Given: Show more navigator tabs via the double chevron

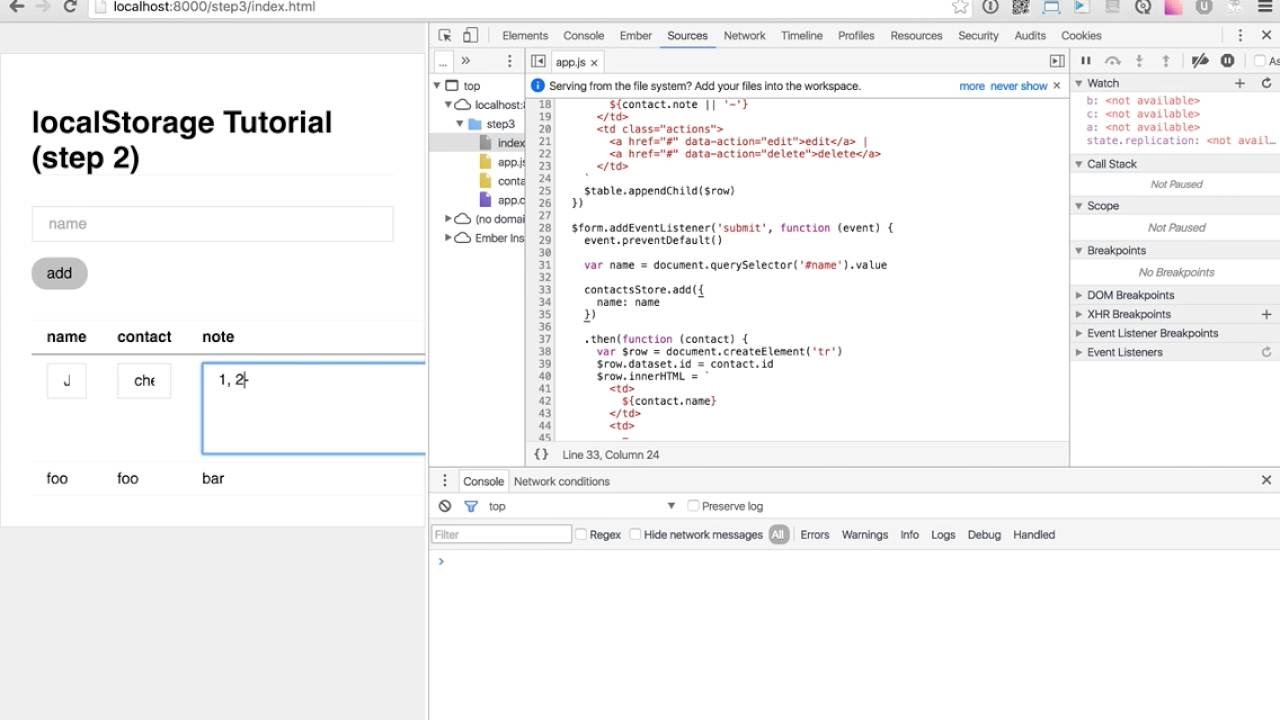Looking at the screenshot, I should [x=465, y=61].
